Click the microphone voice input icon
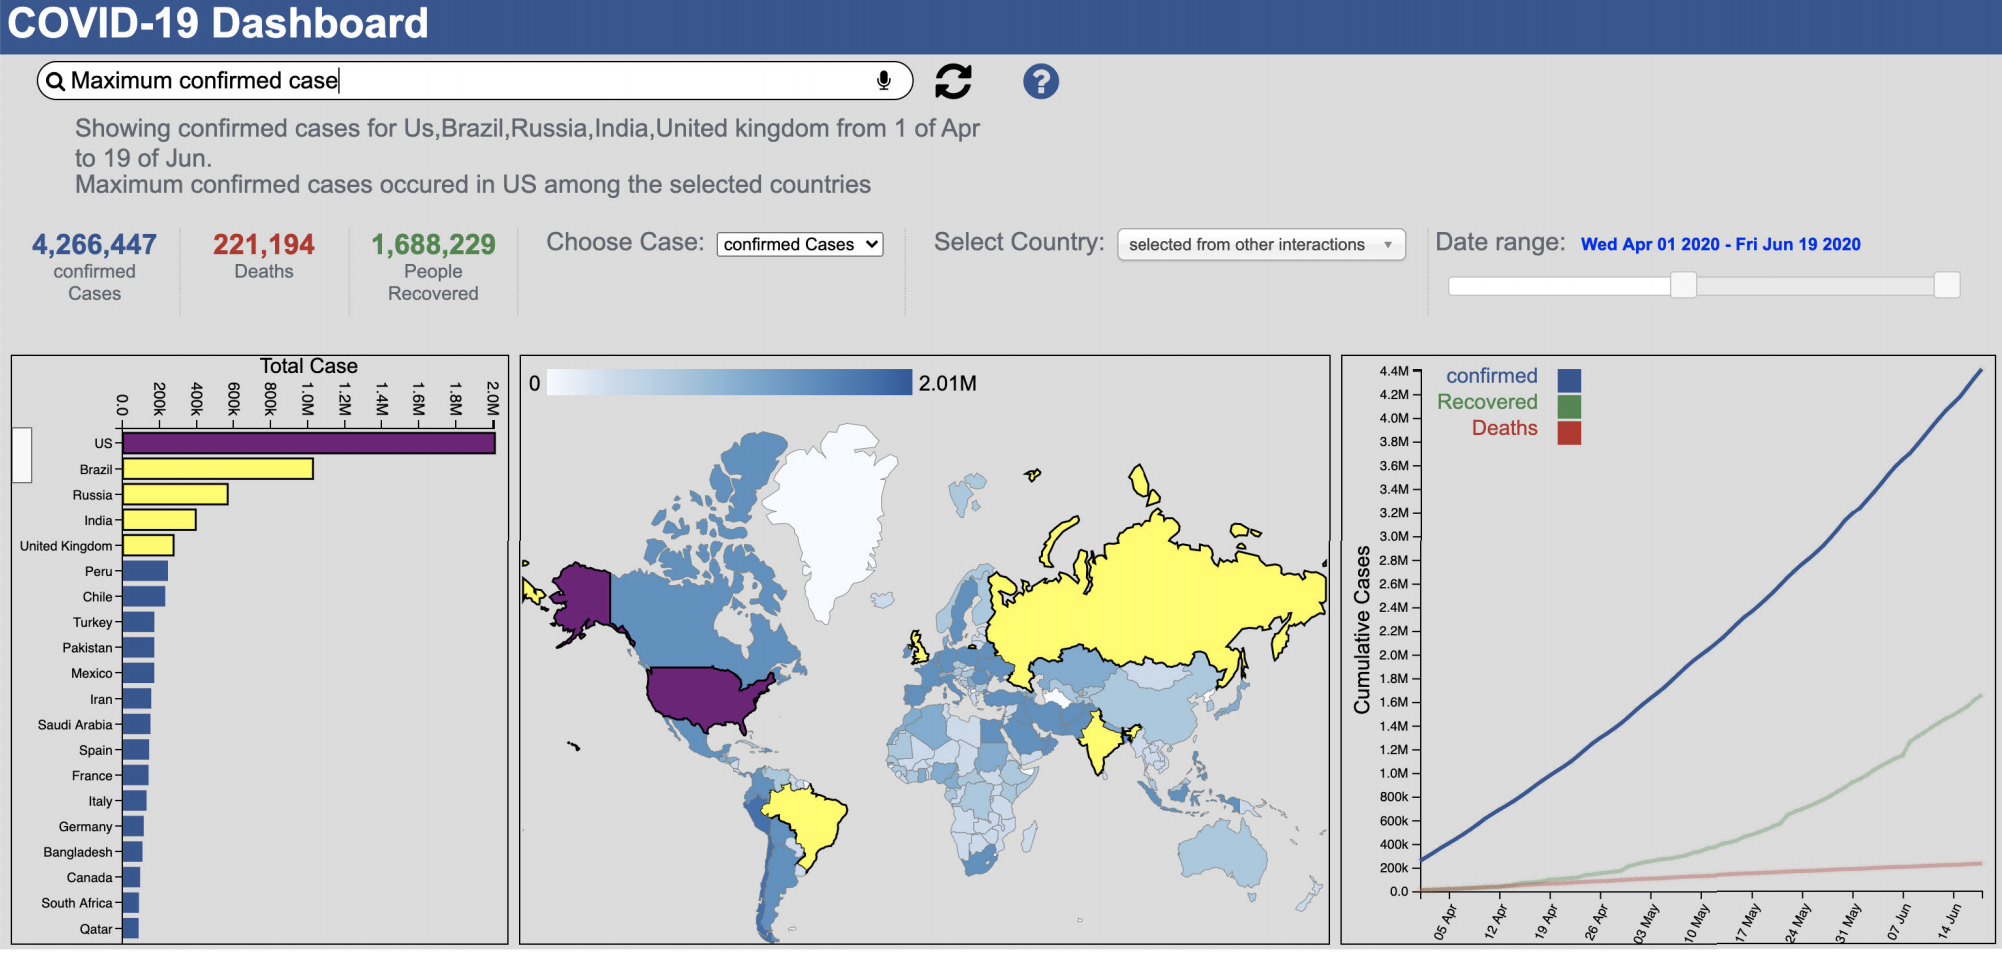This screenshot has width=2002, height=956. point(883,81)
